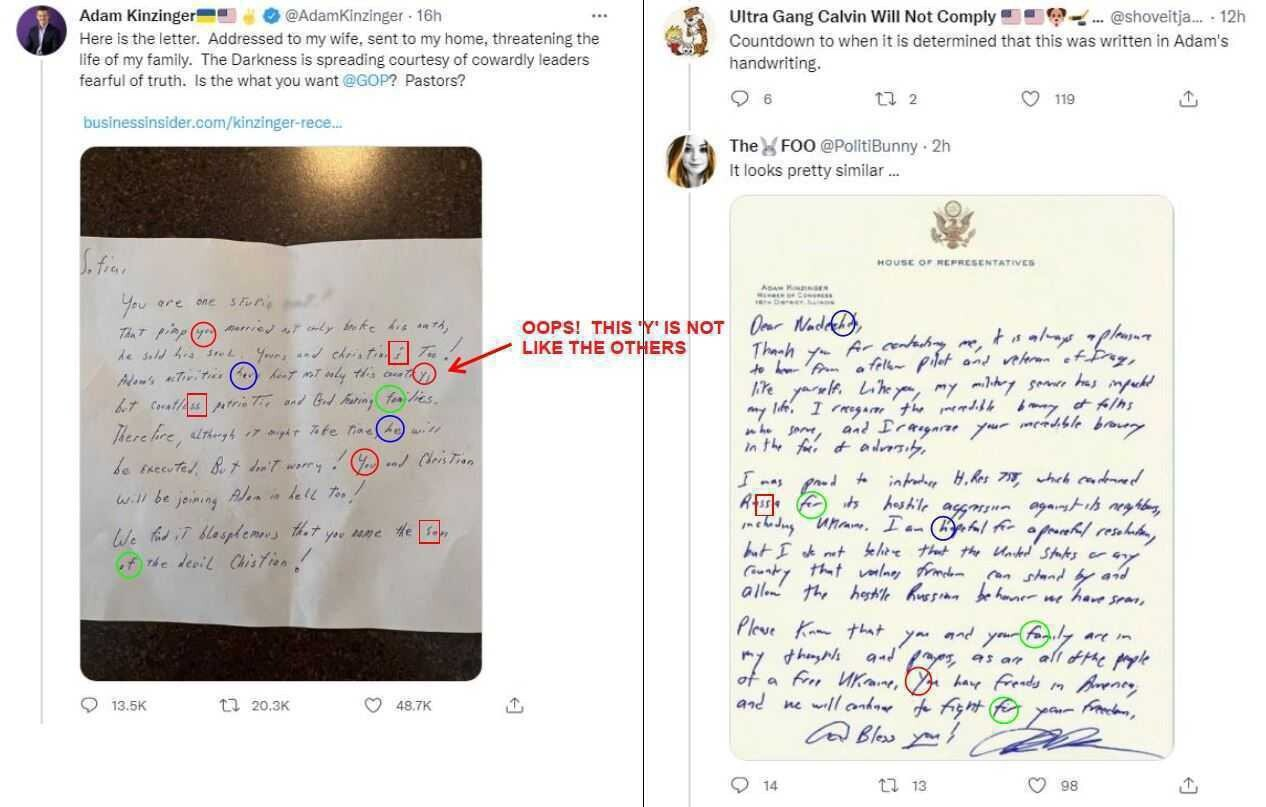
Task: Retweet Adam Kinzinger's letter tweet
Action: click(228, 705)
